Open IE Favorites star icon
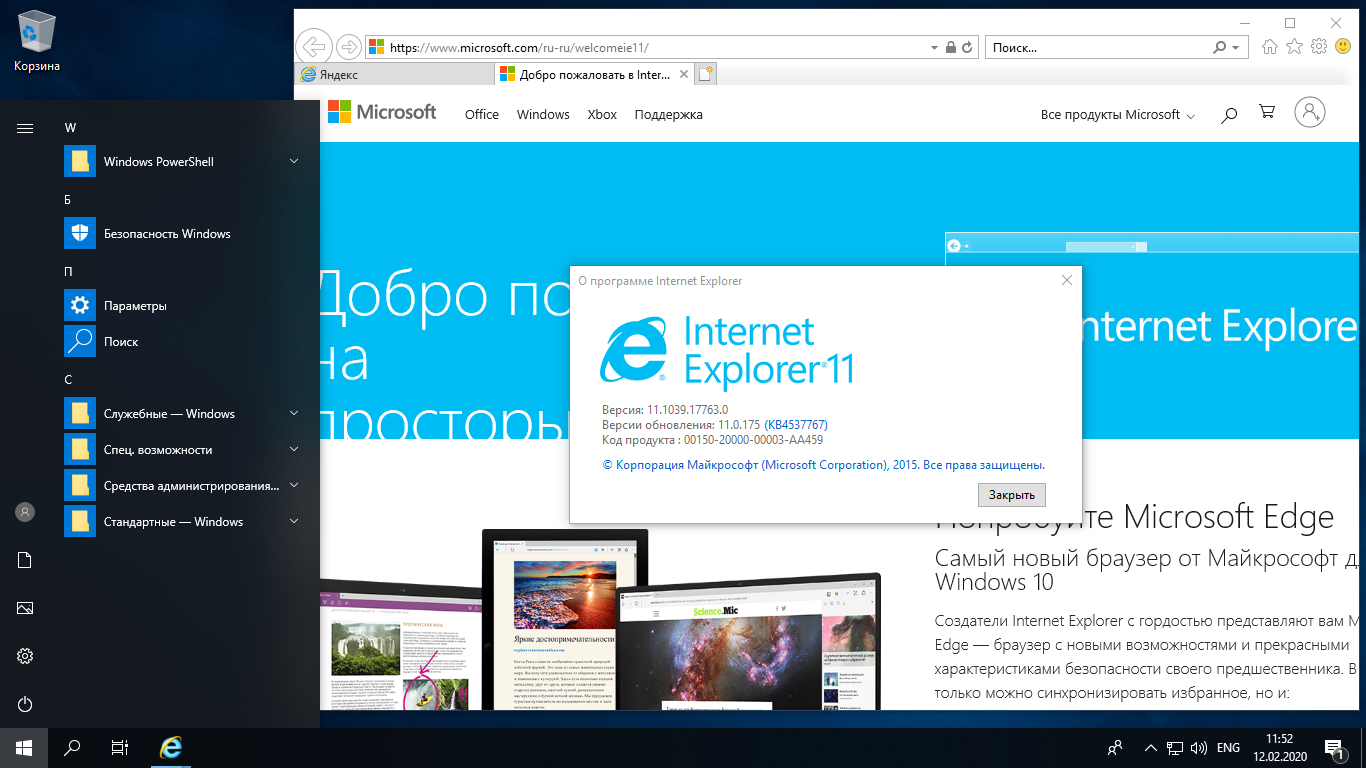1366x768 pixels. (x=1294, y=47)
